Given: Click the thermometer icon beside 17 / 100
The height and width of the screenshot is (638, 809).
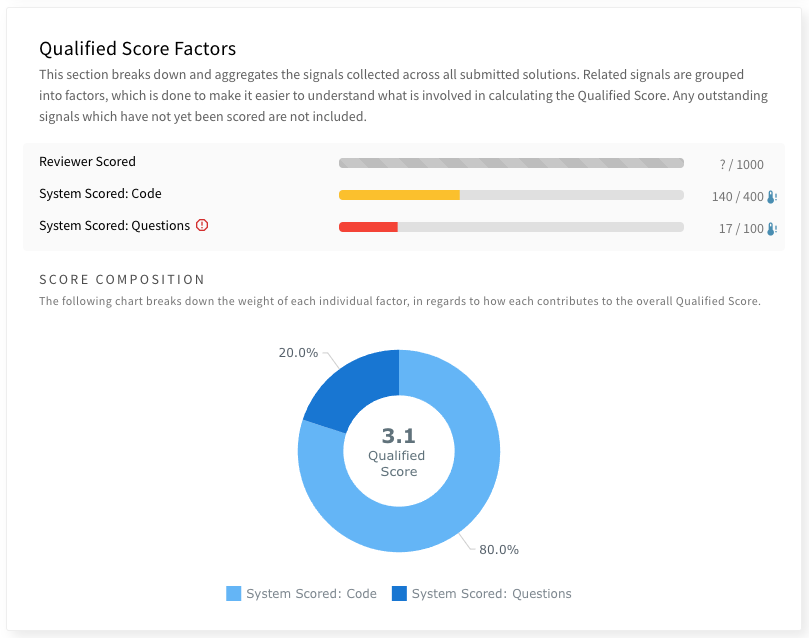Looking at the screenshot, I should coord(769,227).
